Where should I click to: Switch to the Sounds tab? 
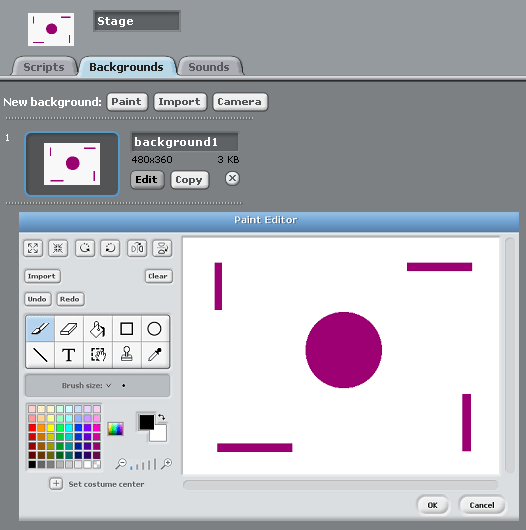209,67
